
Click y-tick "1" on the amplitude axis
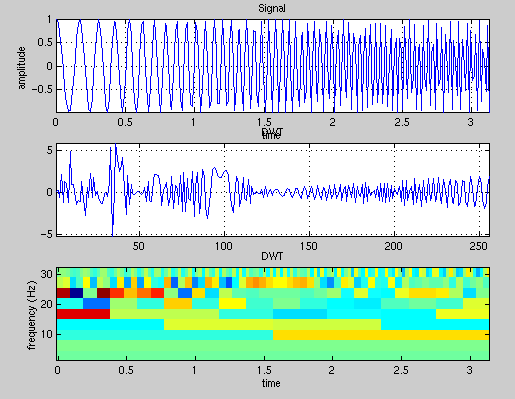(x=50, y=19)
